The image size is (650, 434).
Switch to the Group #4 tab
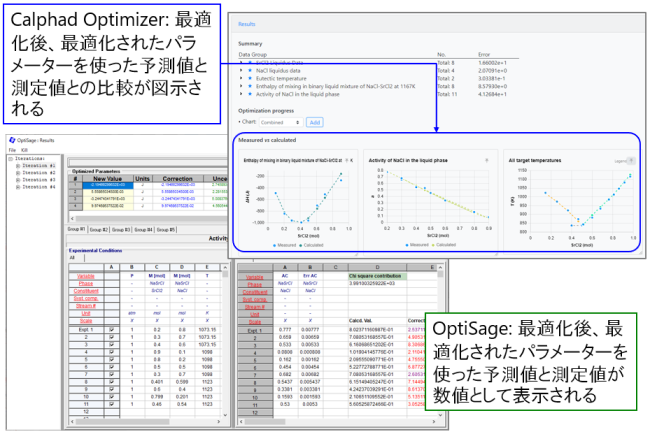[x=143, y=229]
